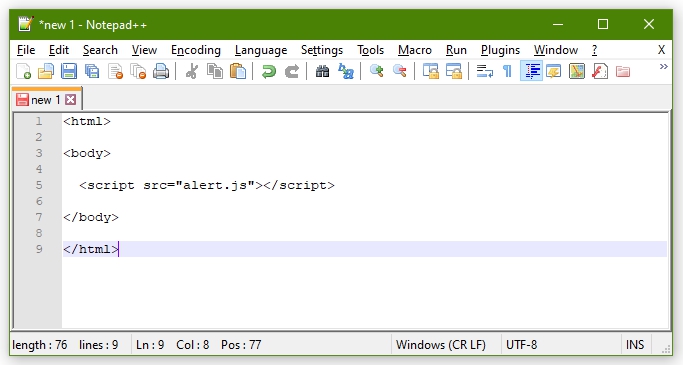Close all documents toolbar icon
683x365 pixels.
[138, 71]
